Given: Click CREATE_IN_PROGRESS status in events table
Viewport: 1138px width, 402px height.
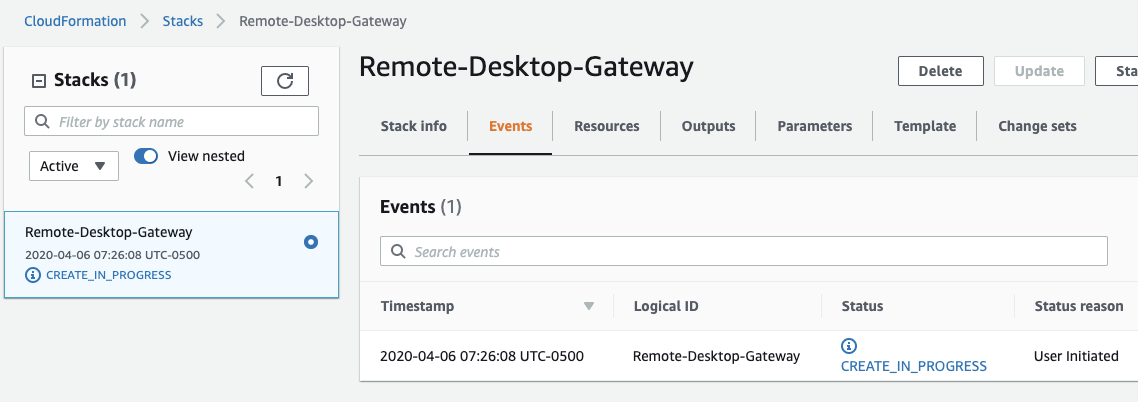Looking at the screenshot, I should pyautogui.click(x=914, y=366).
